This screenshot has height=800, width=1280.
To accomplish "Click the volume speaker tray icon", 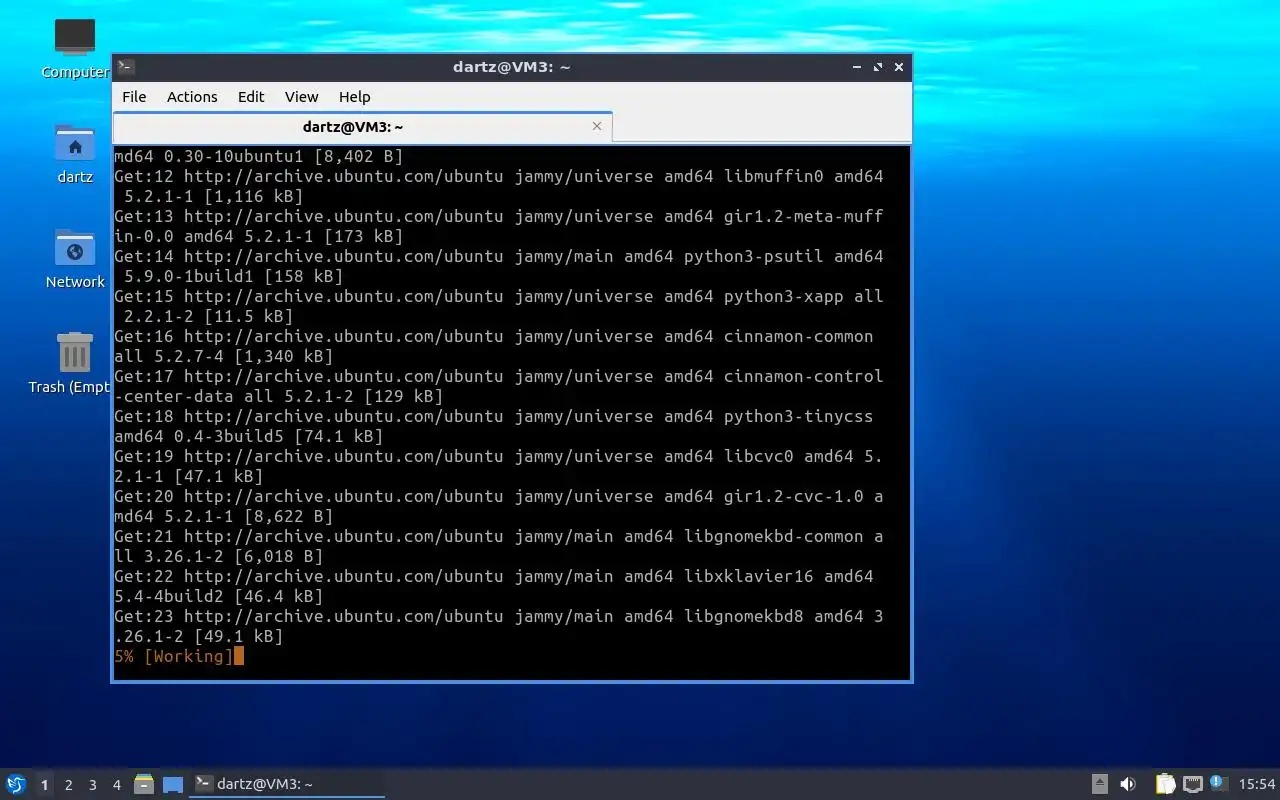I will point(1128,784).
